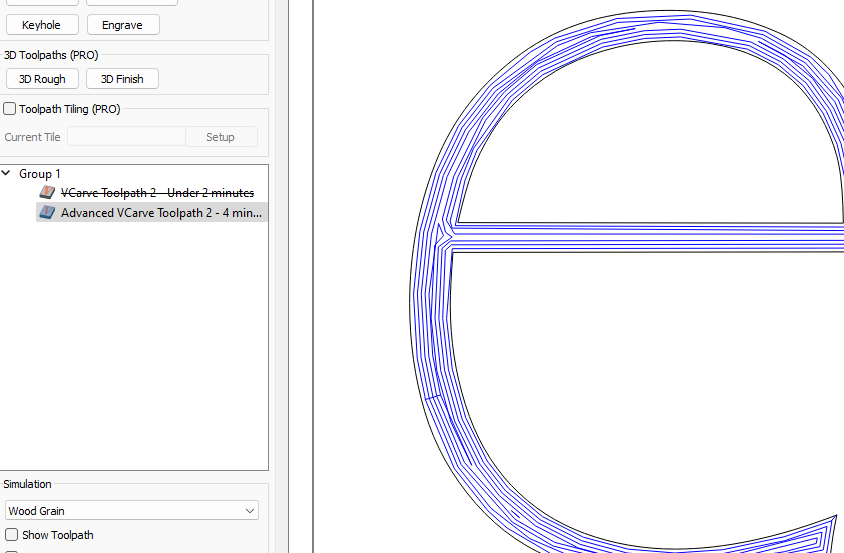The height and width of the screenshot is (553, 844).
Task: Select Advanced VCarve Toolpath 2 - 4 min row
Action: click(152, 212)
